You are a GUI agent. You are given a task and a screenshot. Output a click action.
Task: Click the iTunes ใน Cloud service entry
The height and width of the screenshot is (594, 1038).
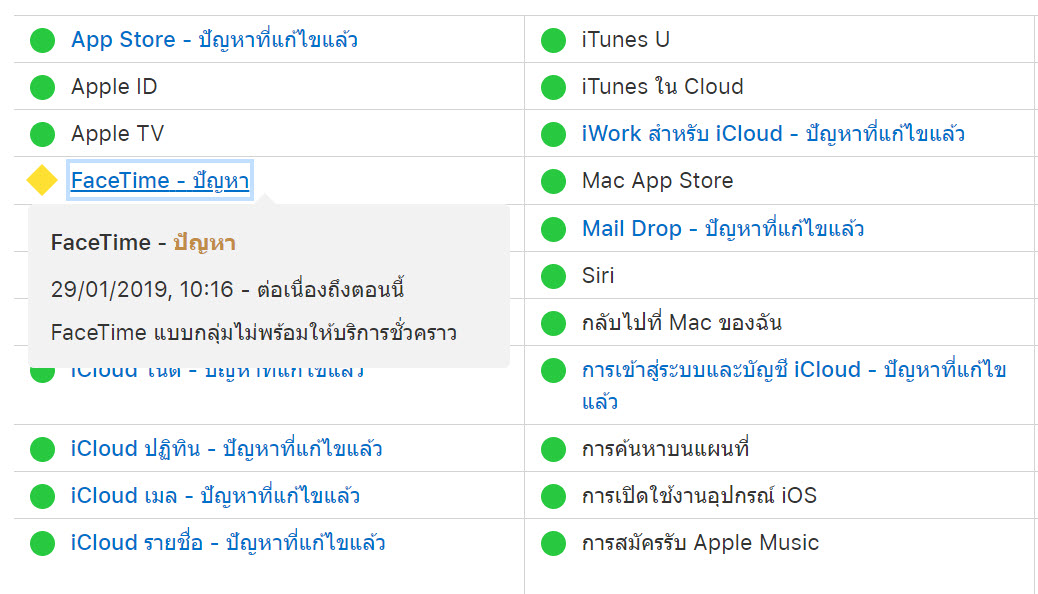point(662,87)
